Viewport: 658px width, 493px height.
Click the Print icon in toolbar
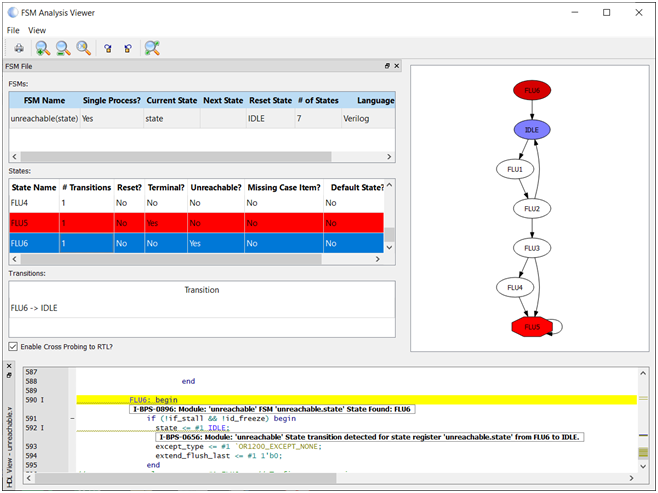pos(18,48)
